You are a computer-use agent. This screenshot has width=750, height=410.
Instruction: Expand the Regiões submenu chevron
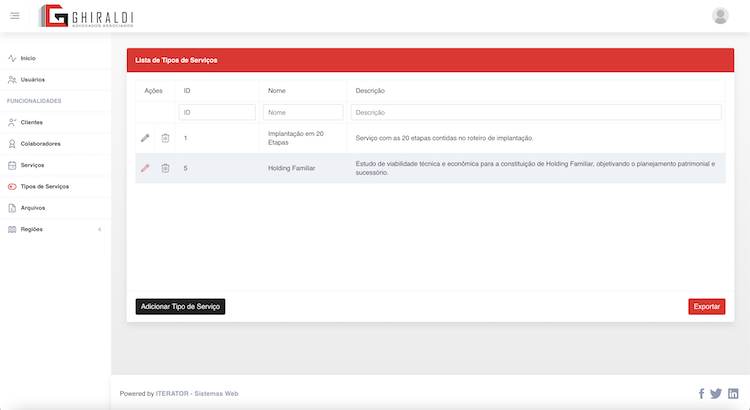pos(99,230)
